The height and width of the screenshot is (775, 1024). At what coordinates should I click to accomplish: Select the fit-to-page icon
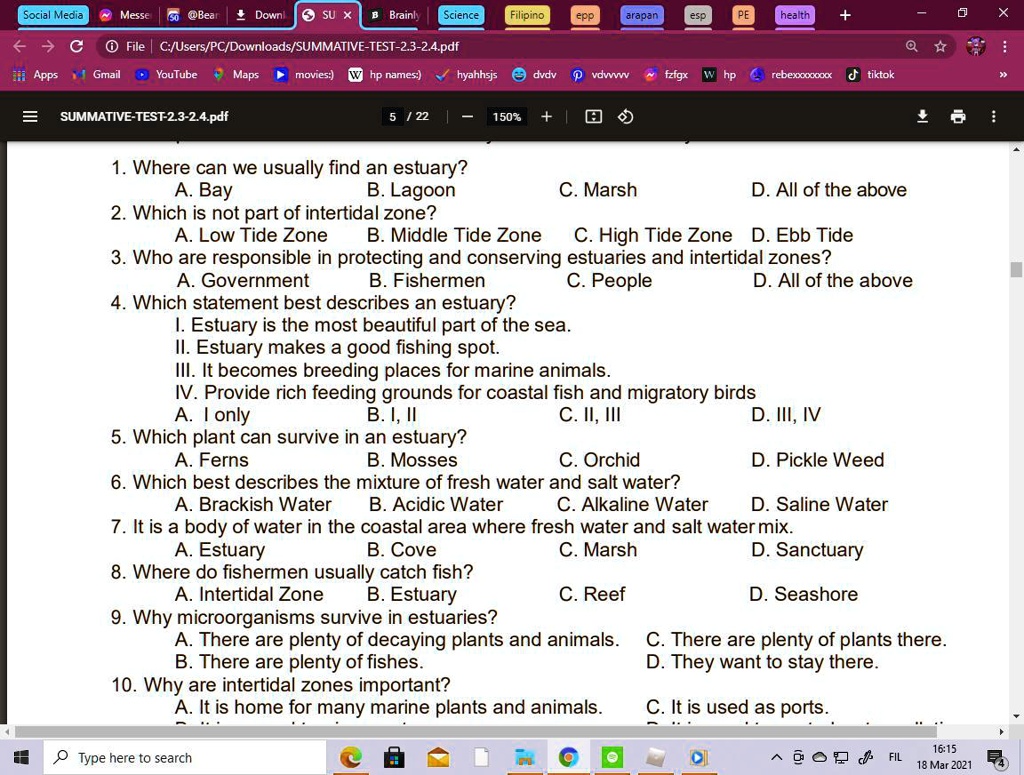click(593, 117)
